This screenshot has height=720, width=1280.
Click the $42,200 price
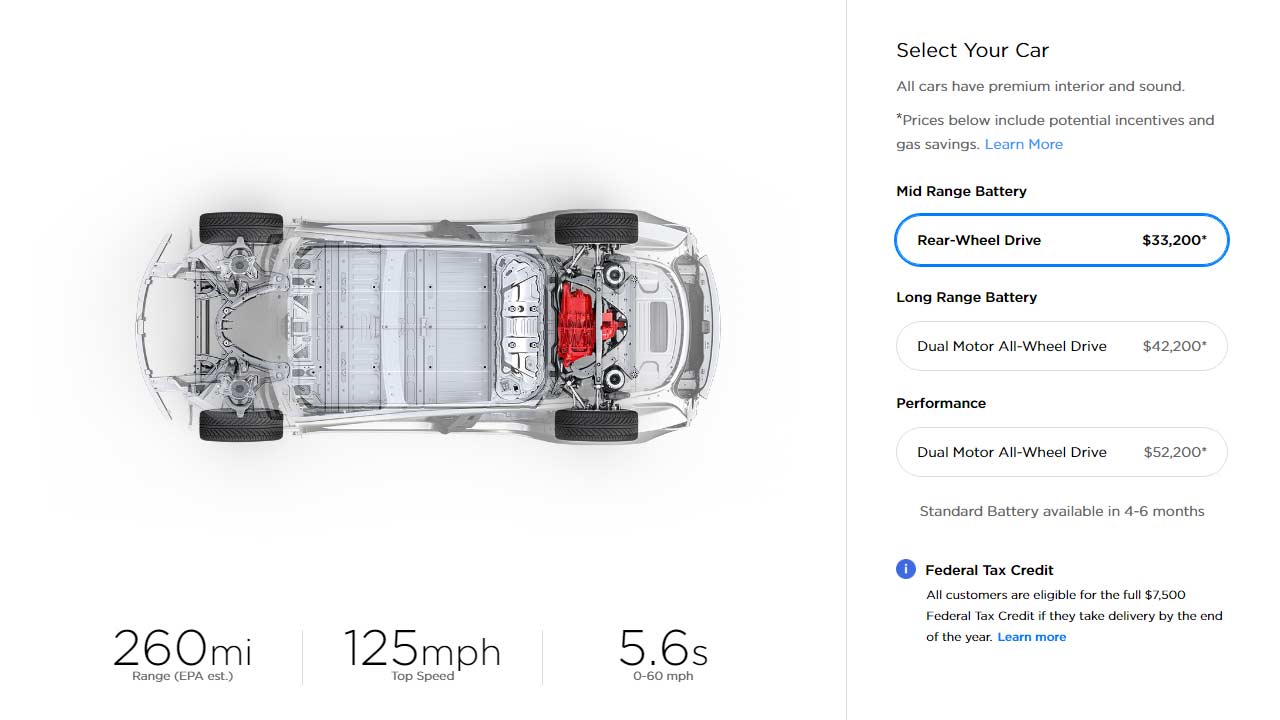(1174, 346)
